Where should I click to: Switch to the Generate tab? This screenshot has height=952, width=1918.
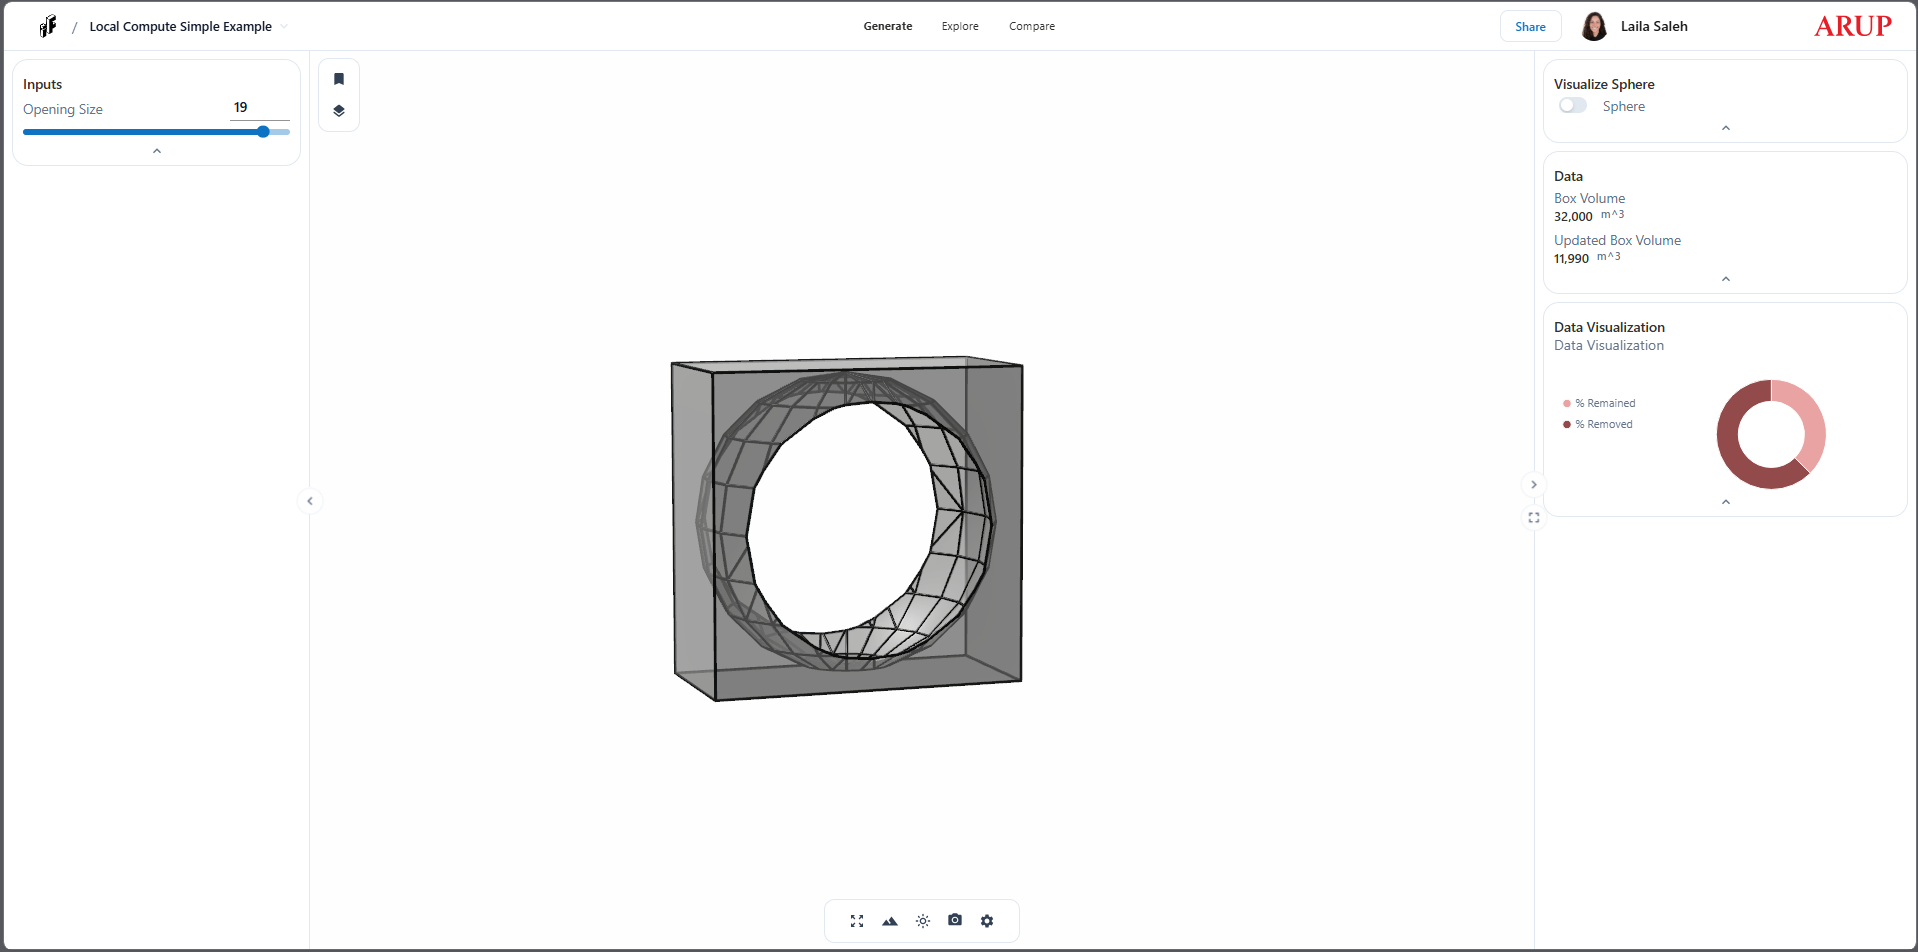pos(888,26)
